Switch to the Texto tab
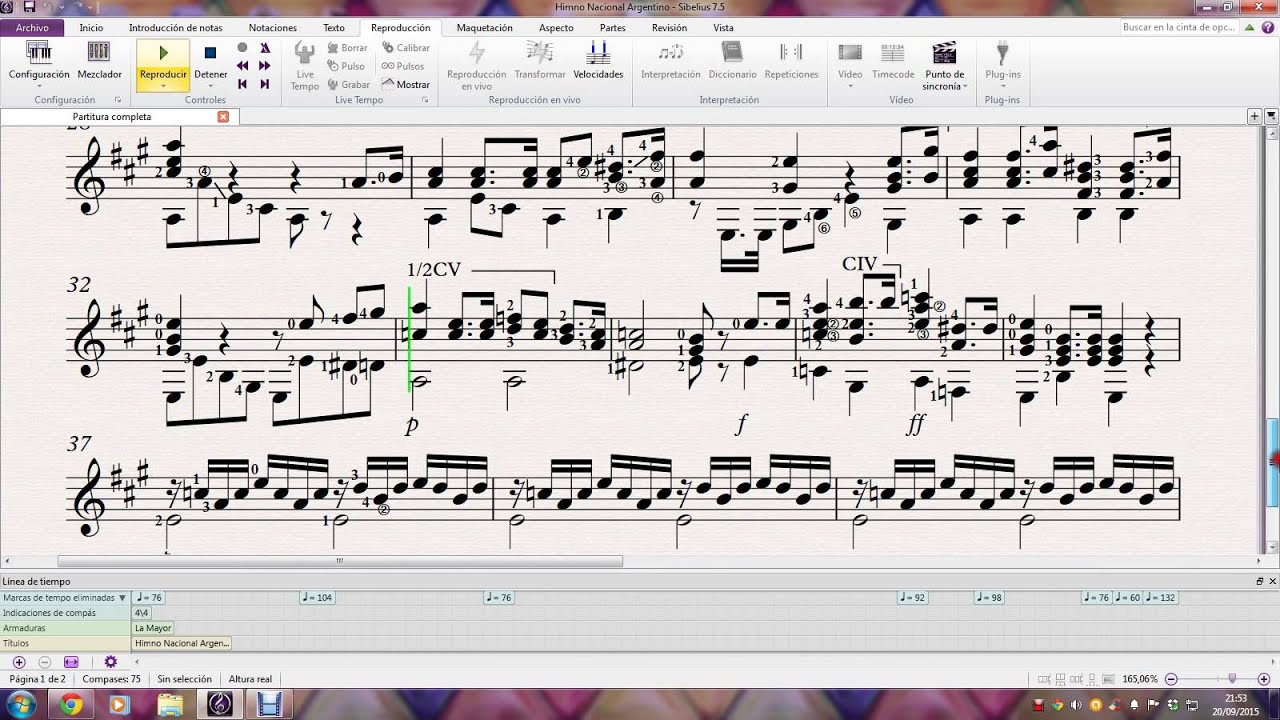1280x720 pixels. [334, 28]
